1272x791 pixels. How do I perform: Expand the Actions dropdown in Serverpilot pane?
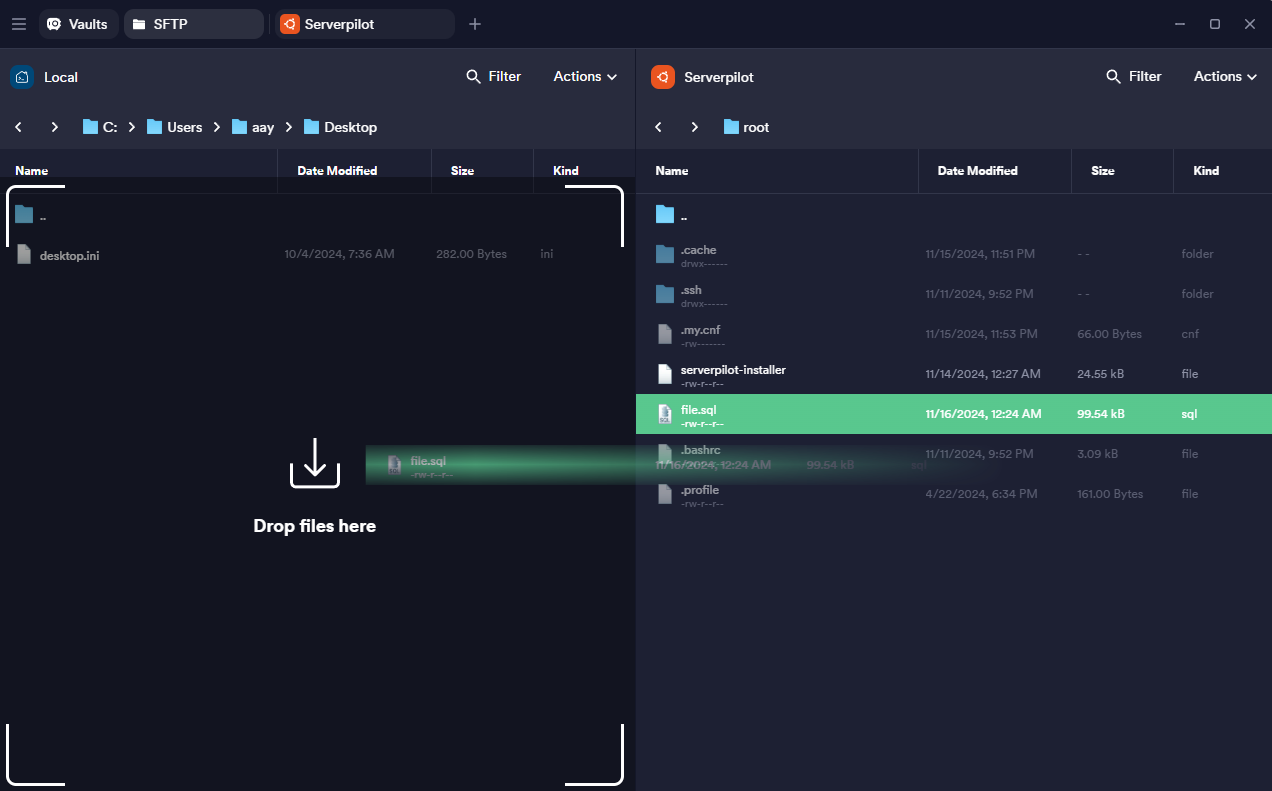1225,77
